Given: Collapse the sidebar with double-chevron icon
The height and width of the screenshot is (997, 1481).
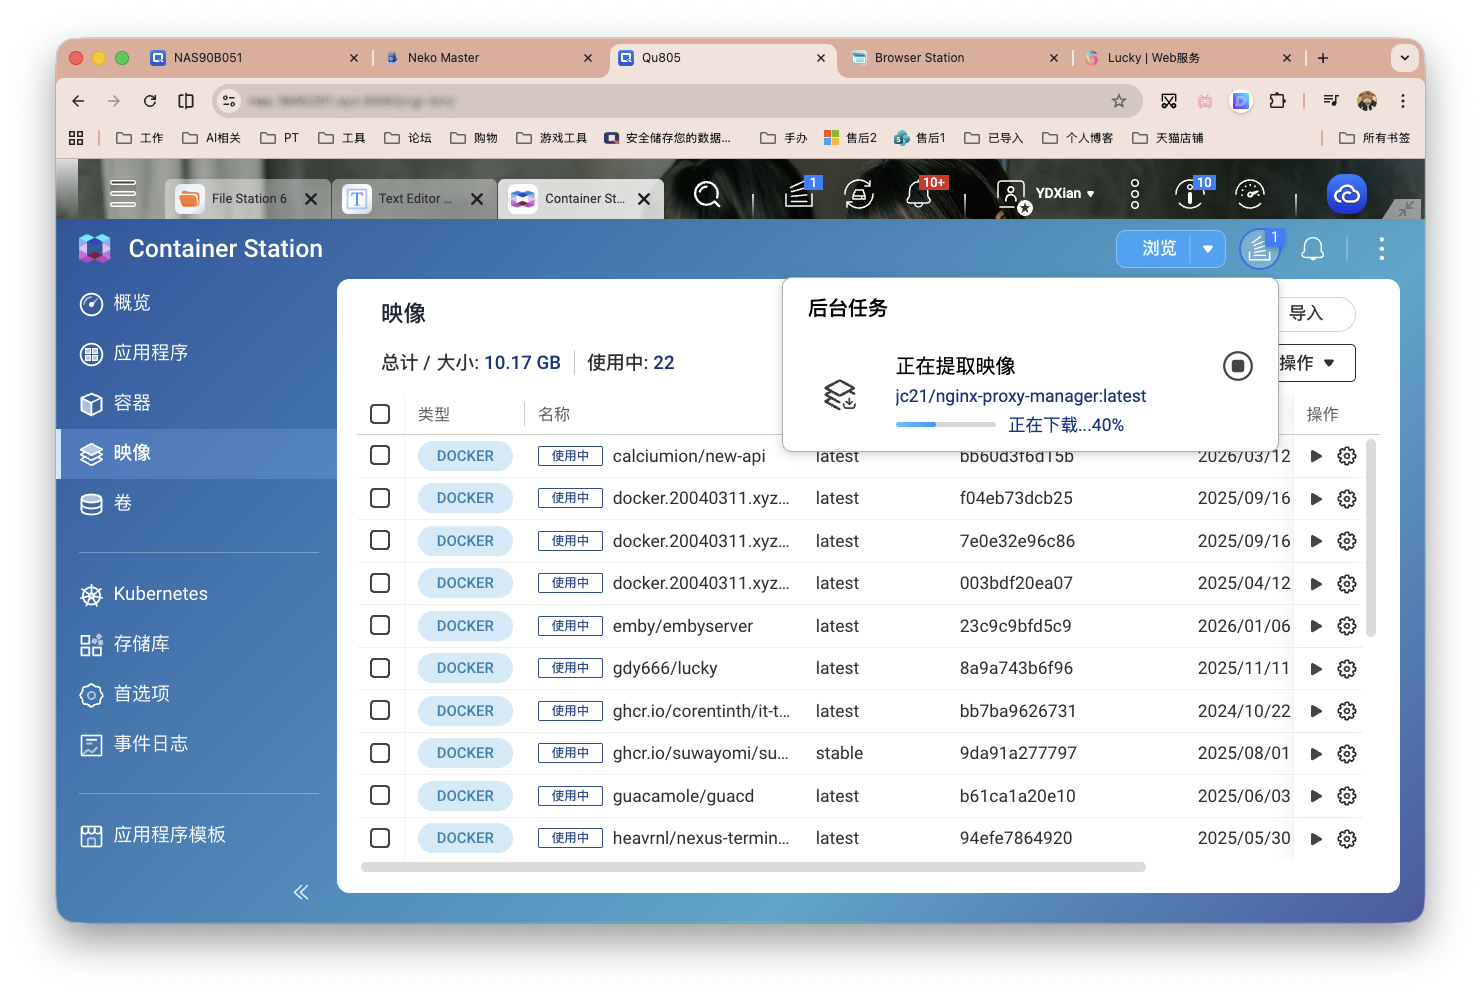Looking at the screenshot, I should (x=300, y=892).
